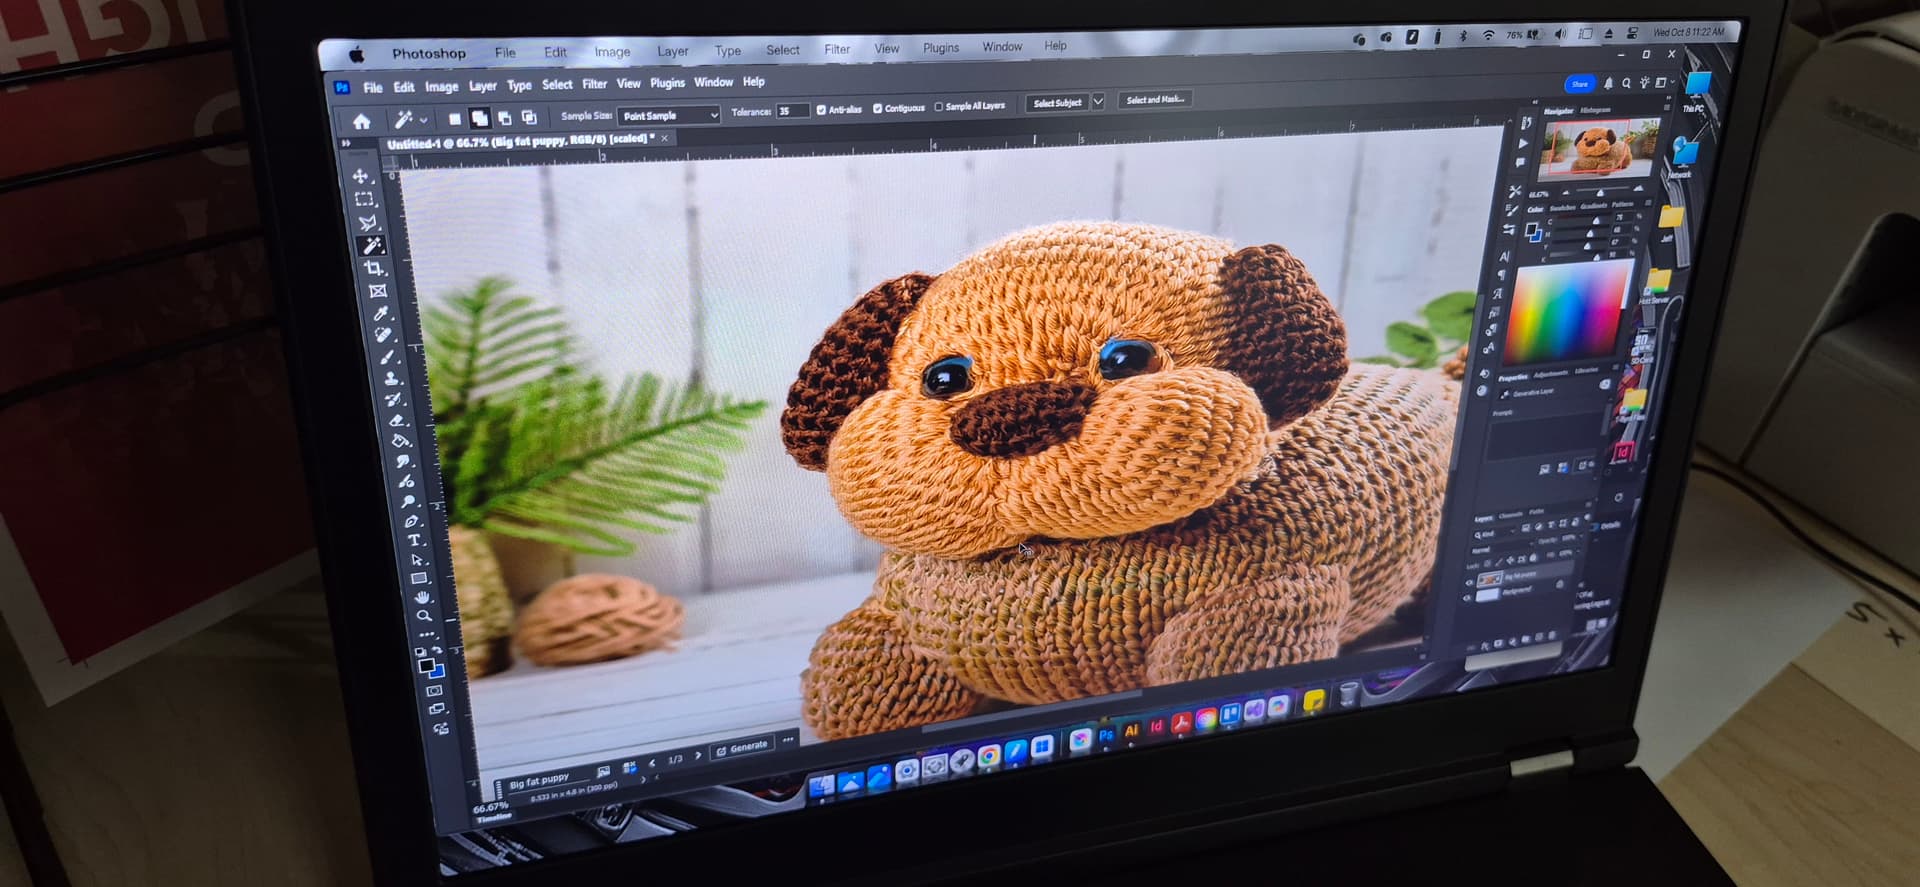Select the Eraser tool

397,420
